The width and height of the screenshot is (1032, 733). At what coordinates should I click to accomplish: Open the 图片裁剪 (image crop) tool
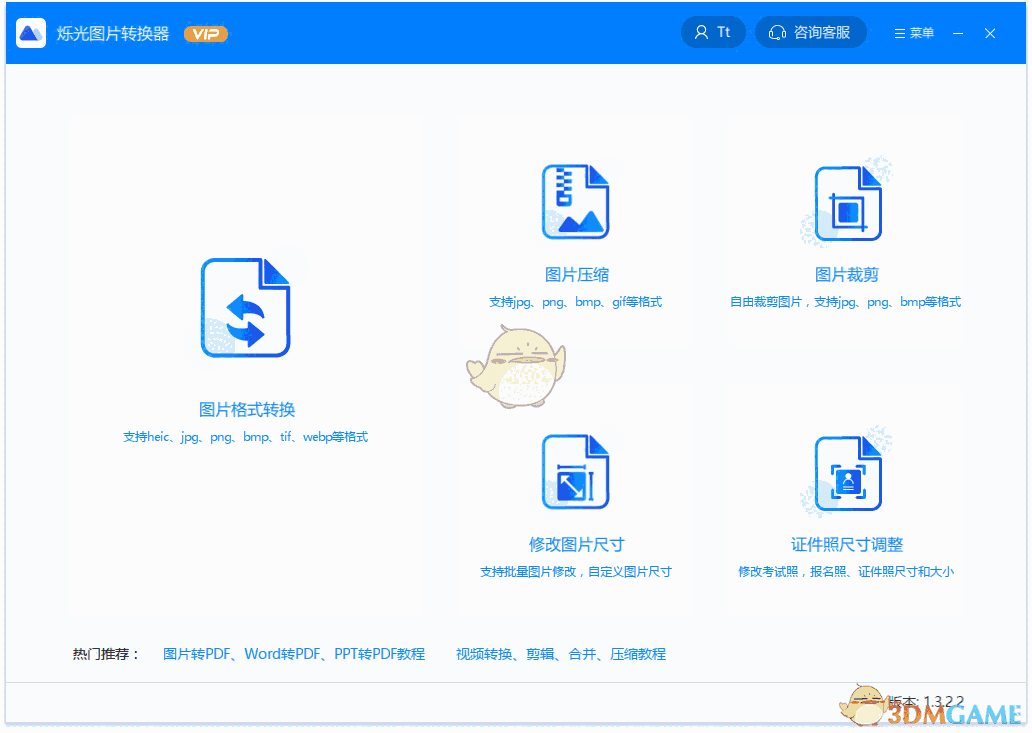[x=848, y=202]
